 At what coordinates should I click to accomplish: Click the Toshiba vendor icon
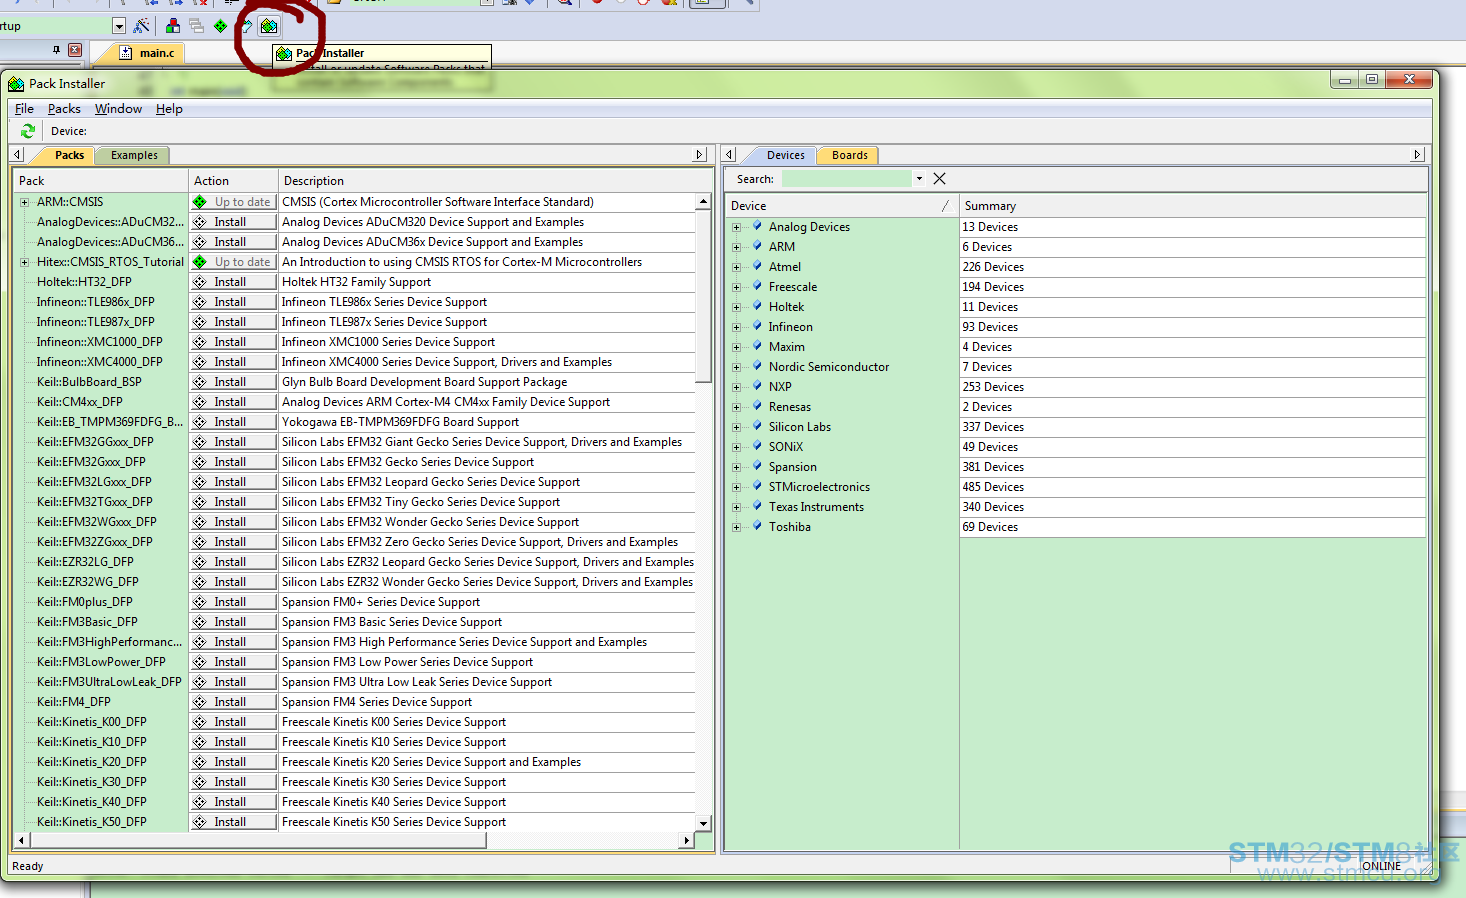[757, 526]
